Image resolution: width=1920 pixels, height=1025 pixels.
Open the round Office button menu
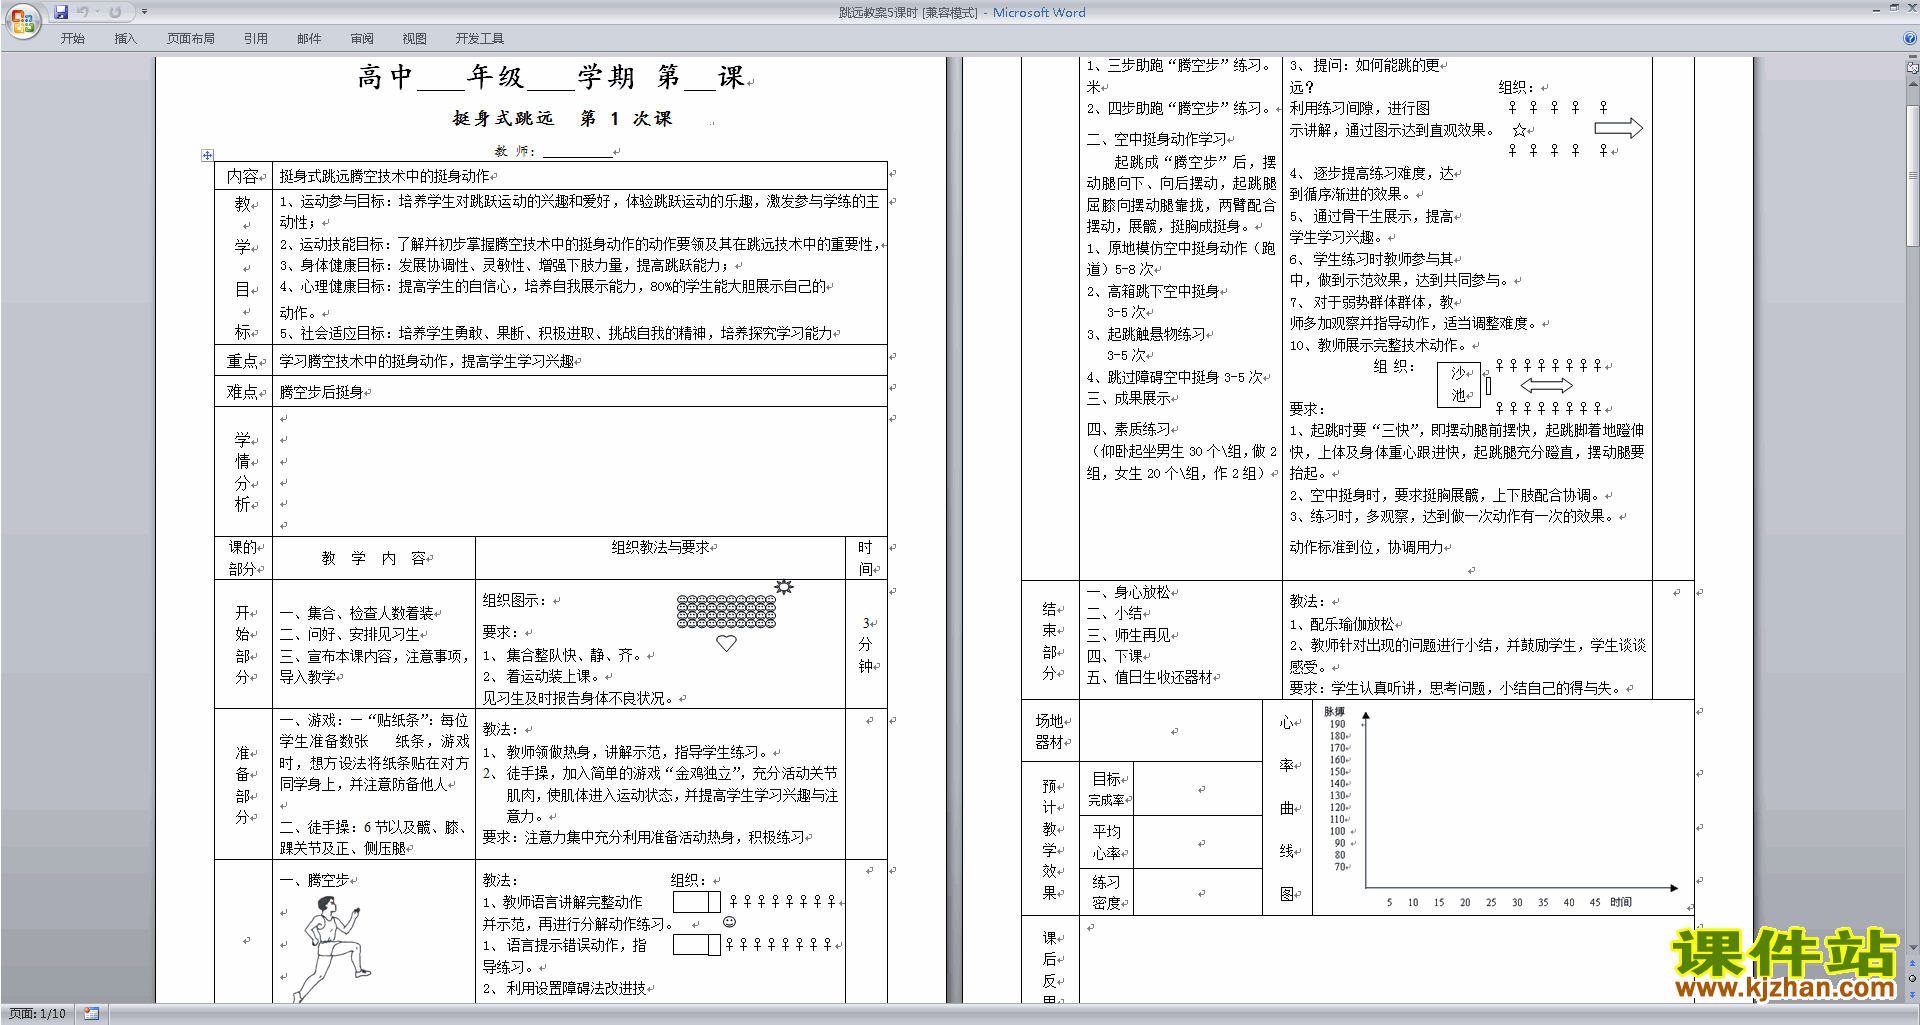click(22, 20)
